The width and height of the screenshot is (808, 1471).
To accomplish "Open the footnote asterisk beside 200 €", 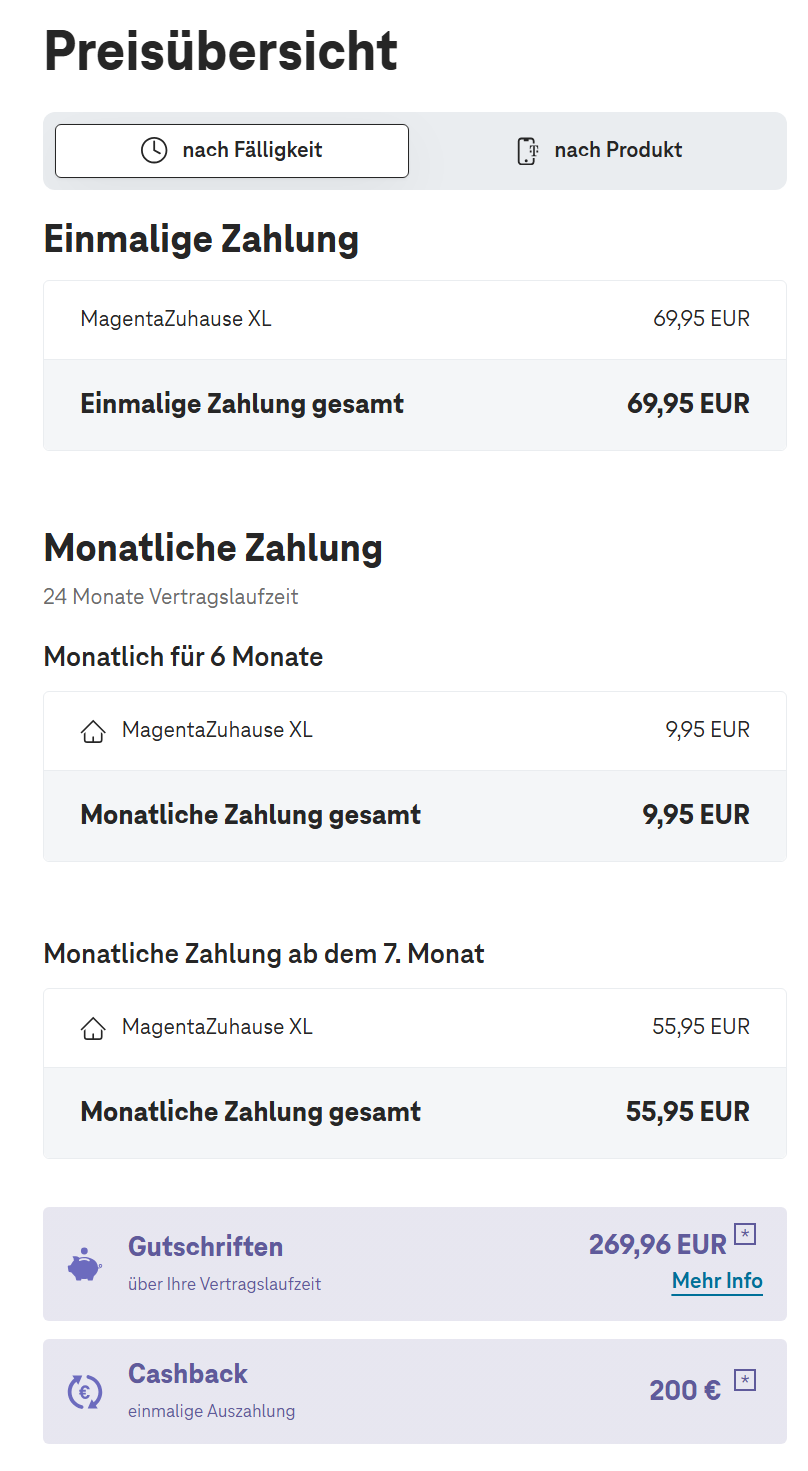I will tap(745, 1380).
